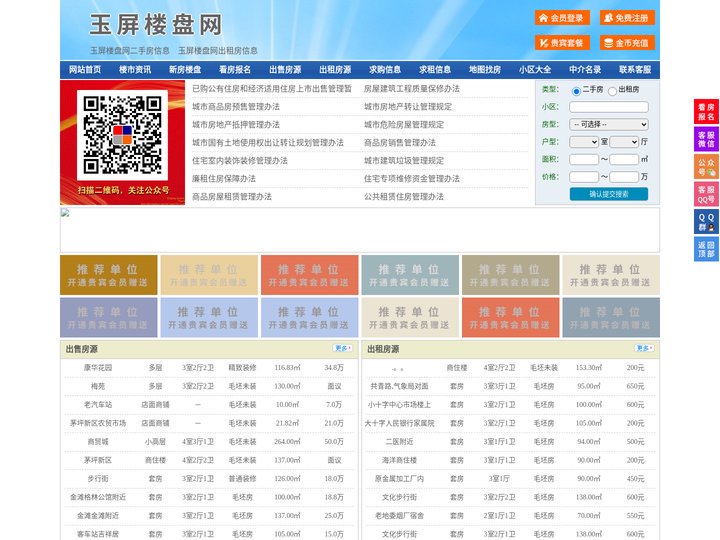The width and height of the screenshot is (720, 540).
Task: Open the 室 count dropdown
Action: point(584,142)
